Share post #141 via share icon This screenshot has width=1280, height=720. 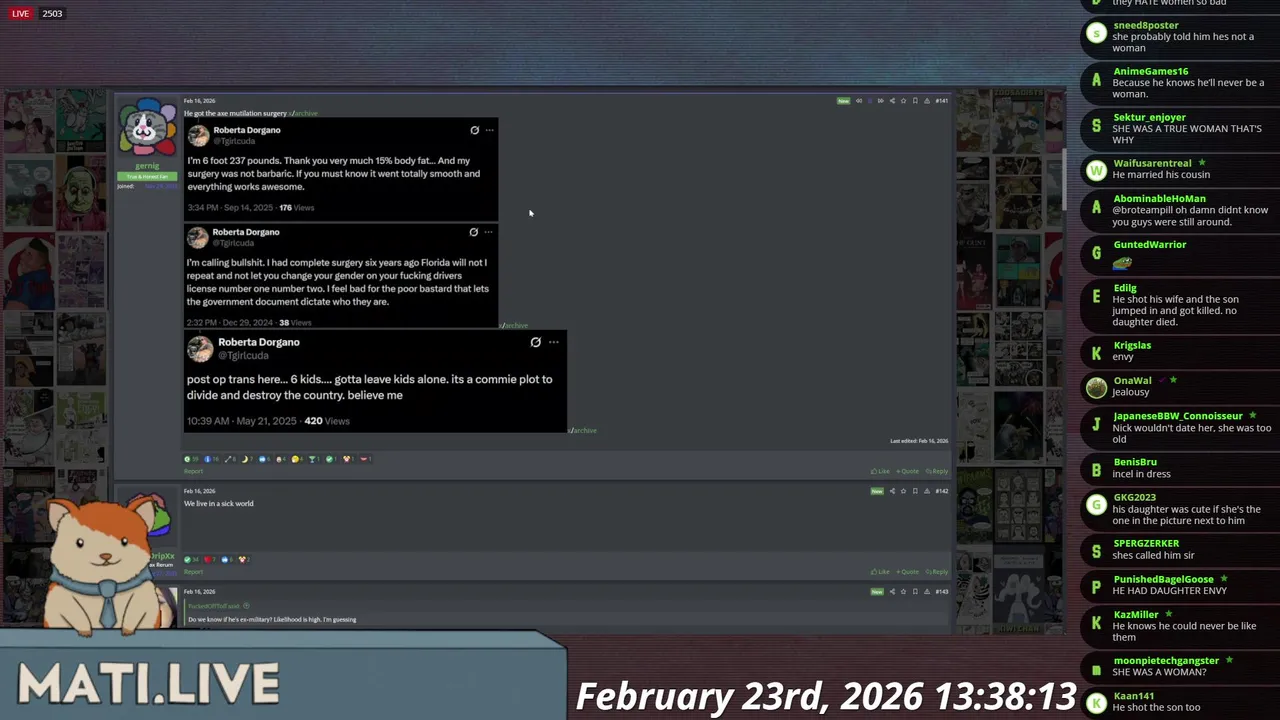tap(892, 101)
